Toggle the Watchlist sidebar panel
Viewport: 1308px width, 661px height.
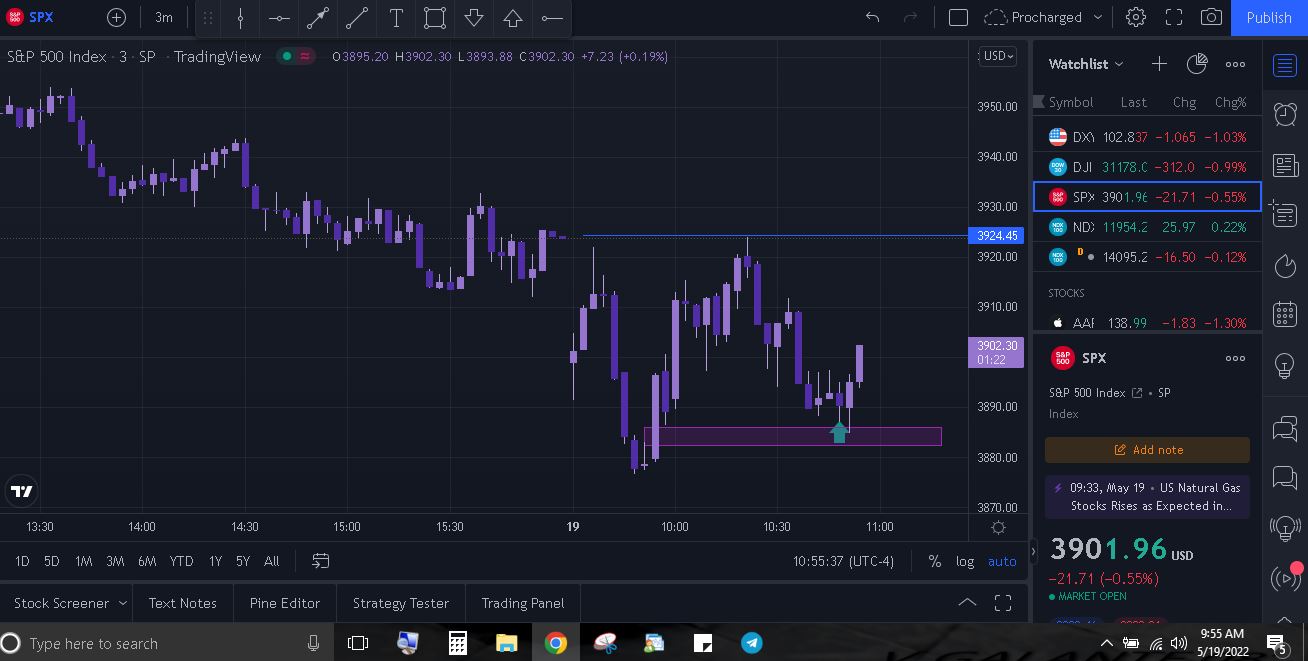click(x=1285, y=66)
